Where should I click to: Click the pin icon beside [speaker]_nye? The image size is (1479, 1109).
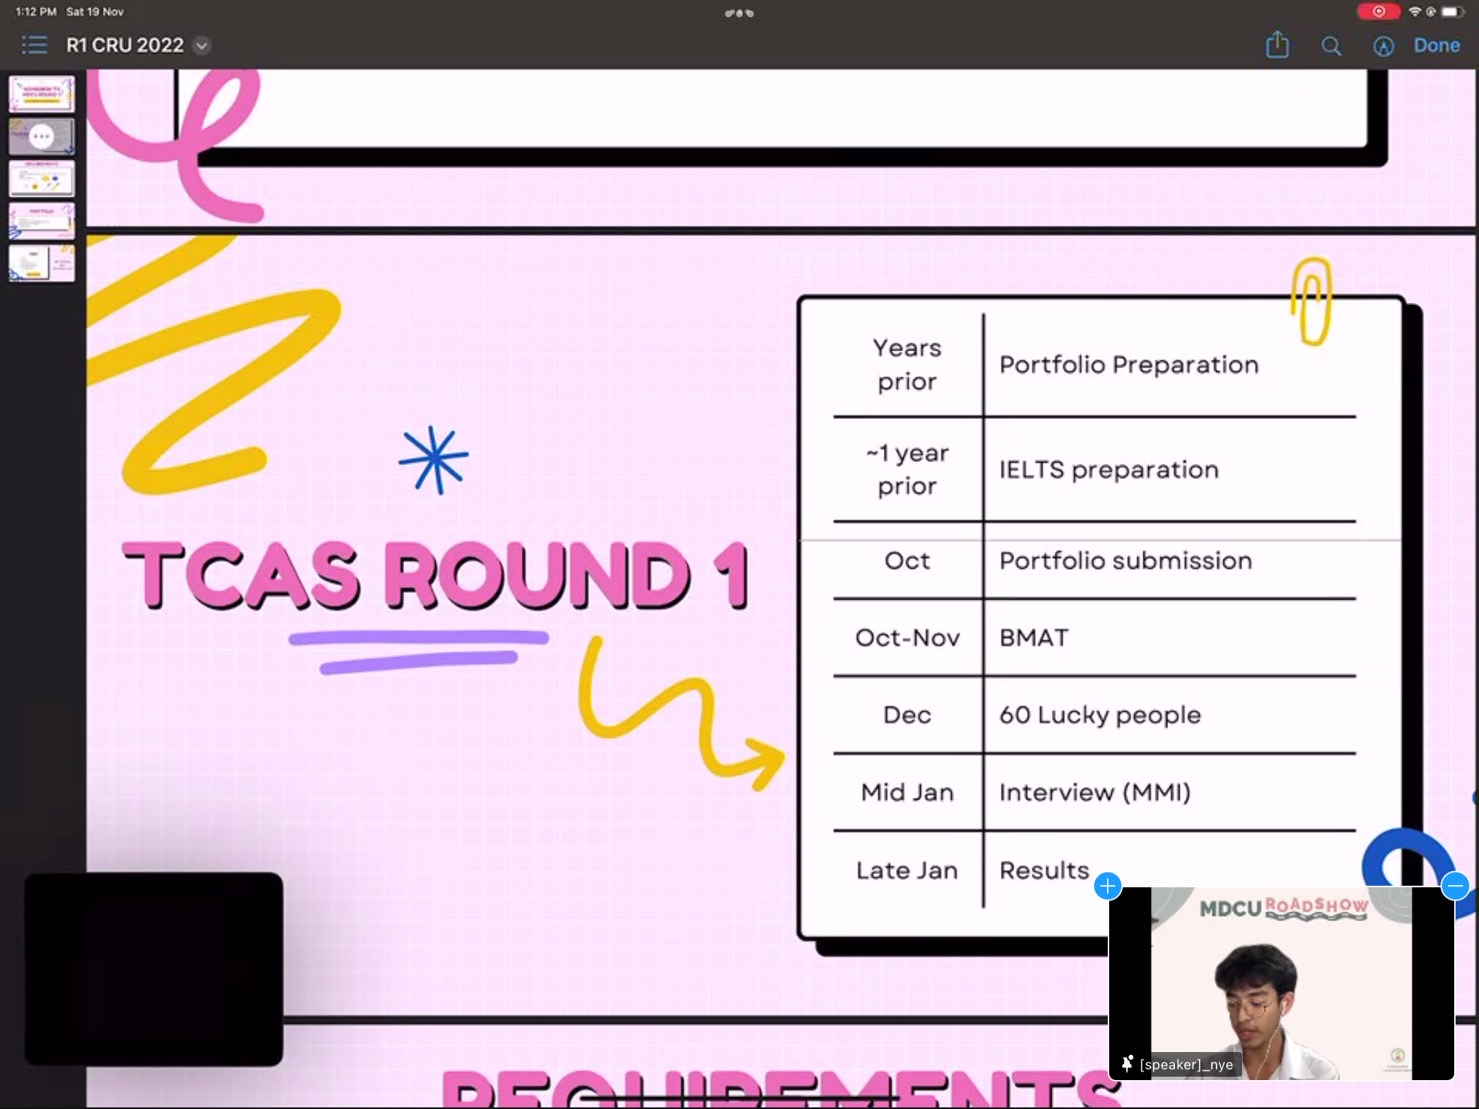pyautogui.click(x=1127, y=1064)
